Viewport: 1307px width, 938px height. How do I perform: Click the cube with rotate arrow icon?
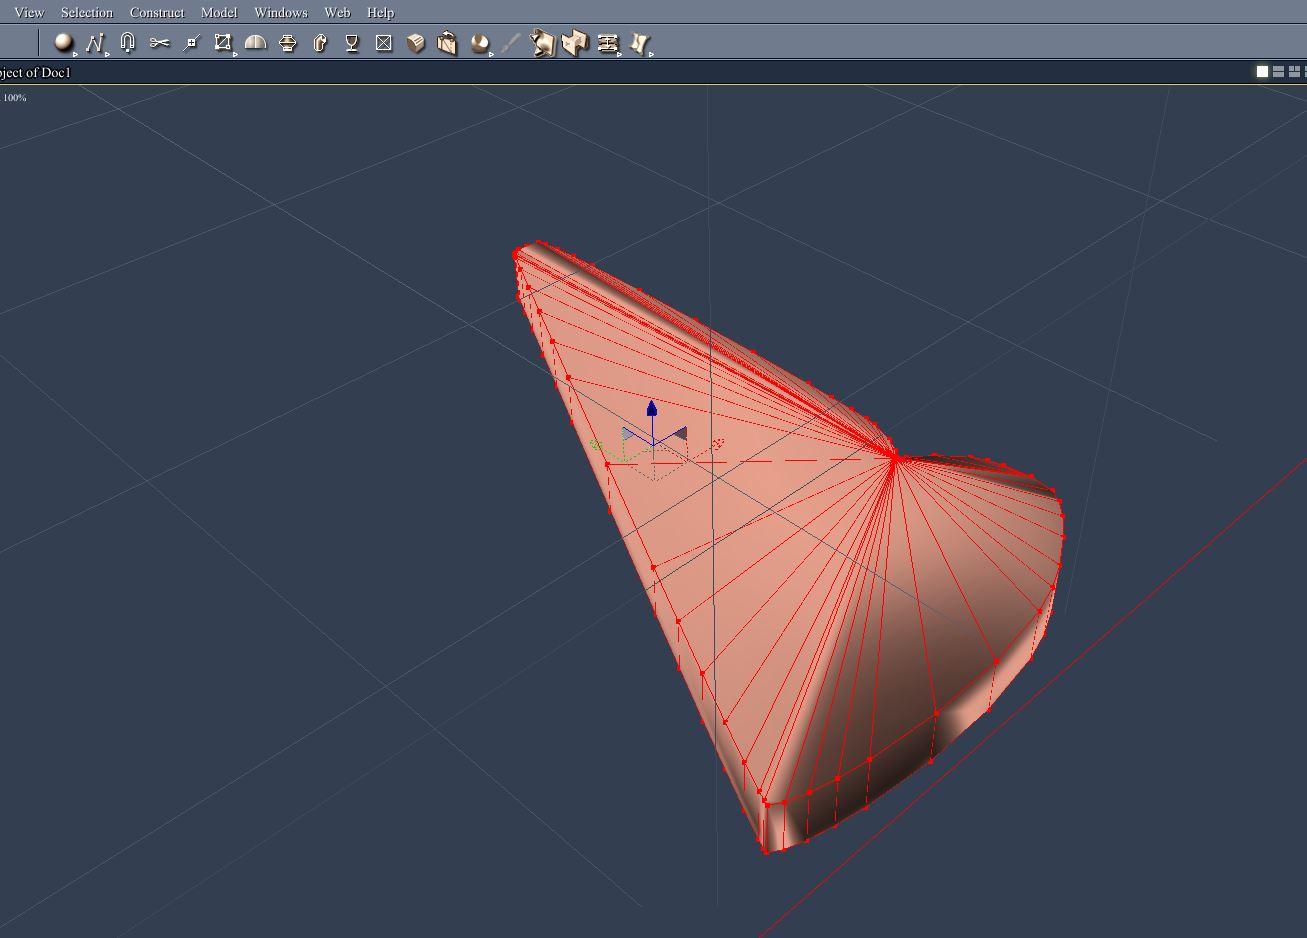coord(447,43)
